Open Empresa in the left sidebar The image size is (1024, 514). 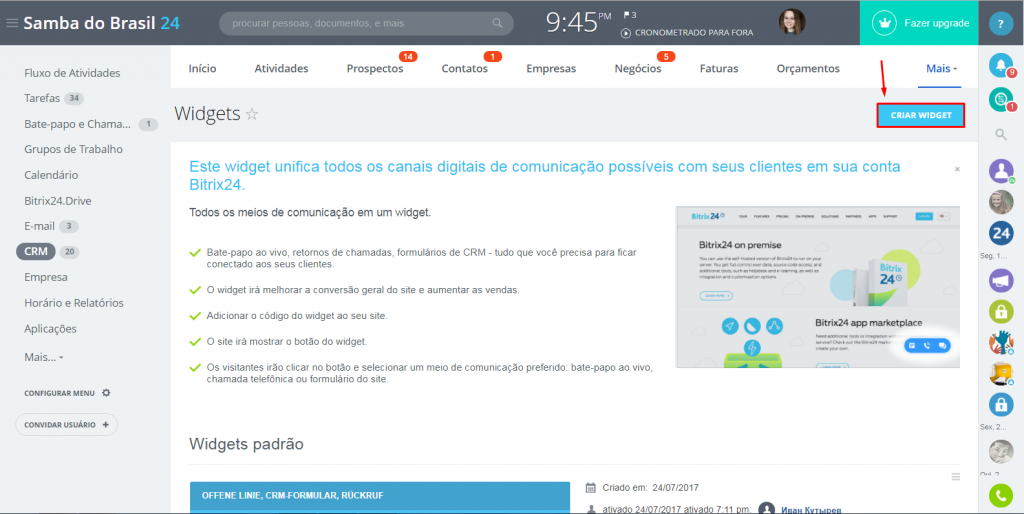tap(46, 278)
